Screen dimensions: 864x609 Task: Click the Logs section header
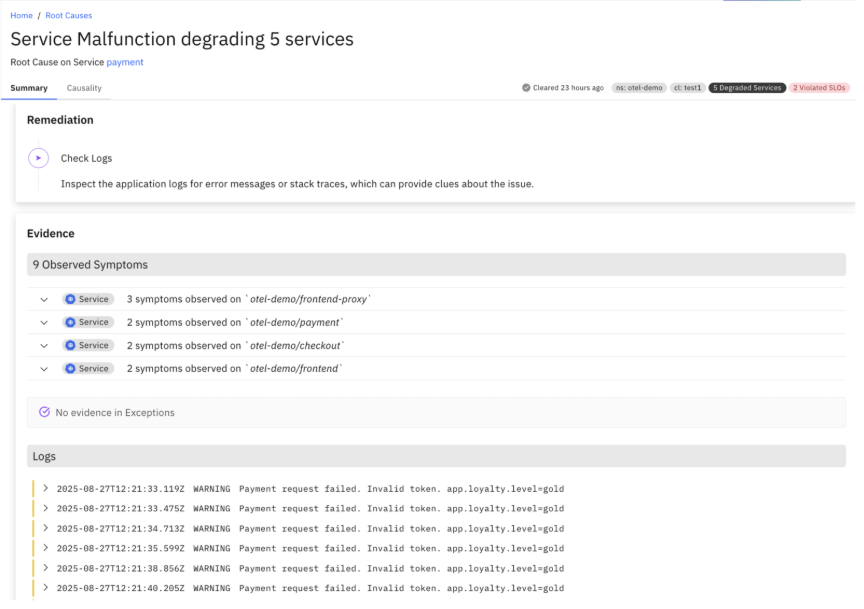click(436, 456)
